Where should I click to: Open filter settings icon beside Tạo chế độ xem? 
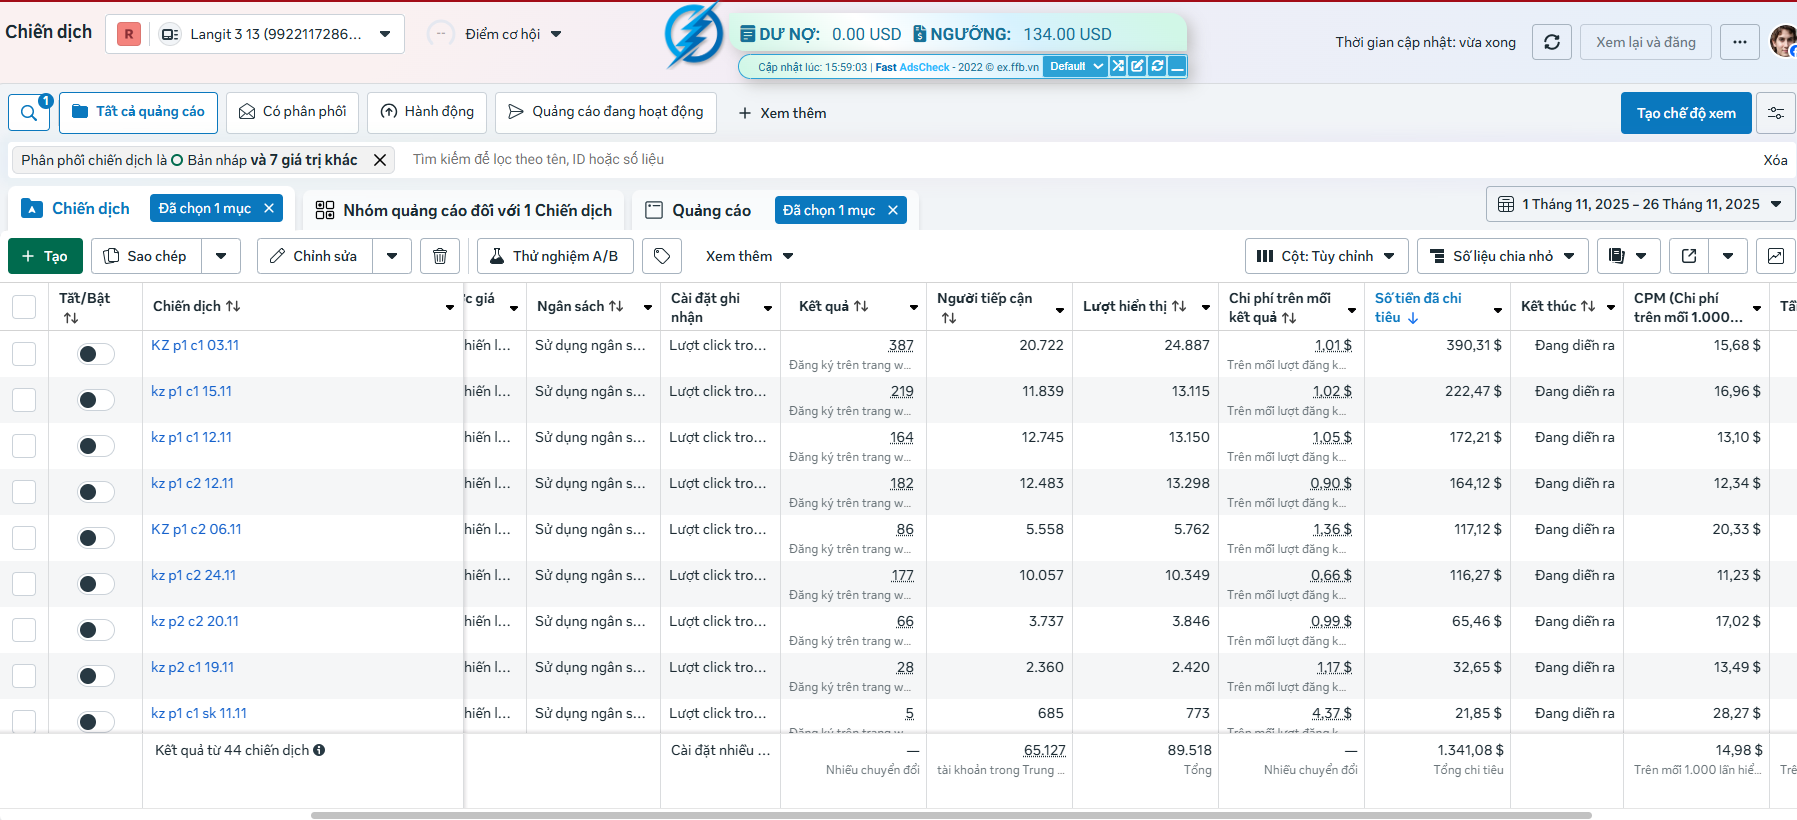click(1776, 113)
